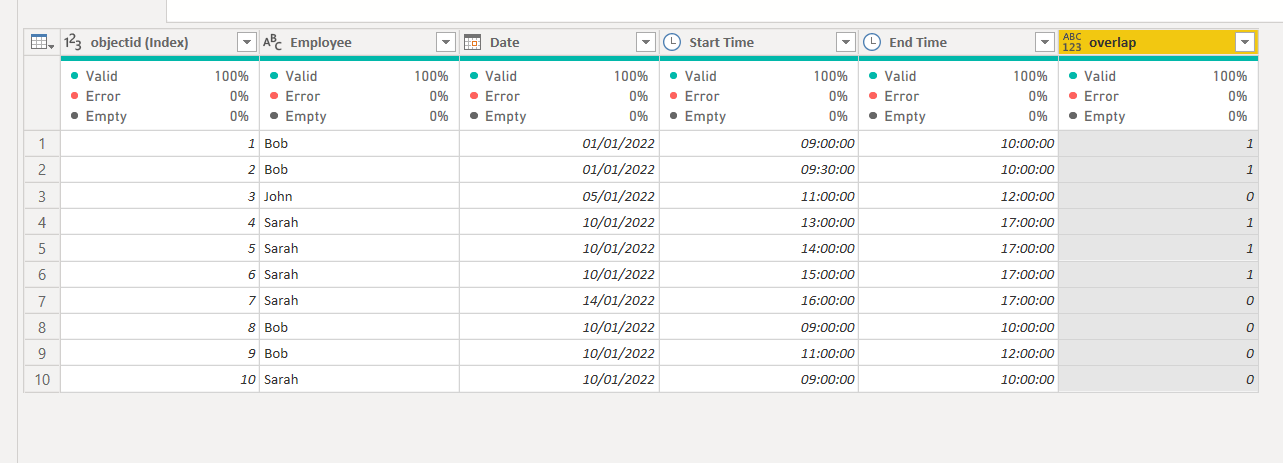
Task: Click overlap cell value 0 in row 3
Action: 1158,196
